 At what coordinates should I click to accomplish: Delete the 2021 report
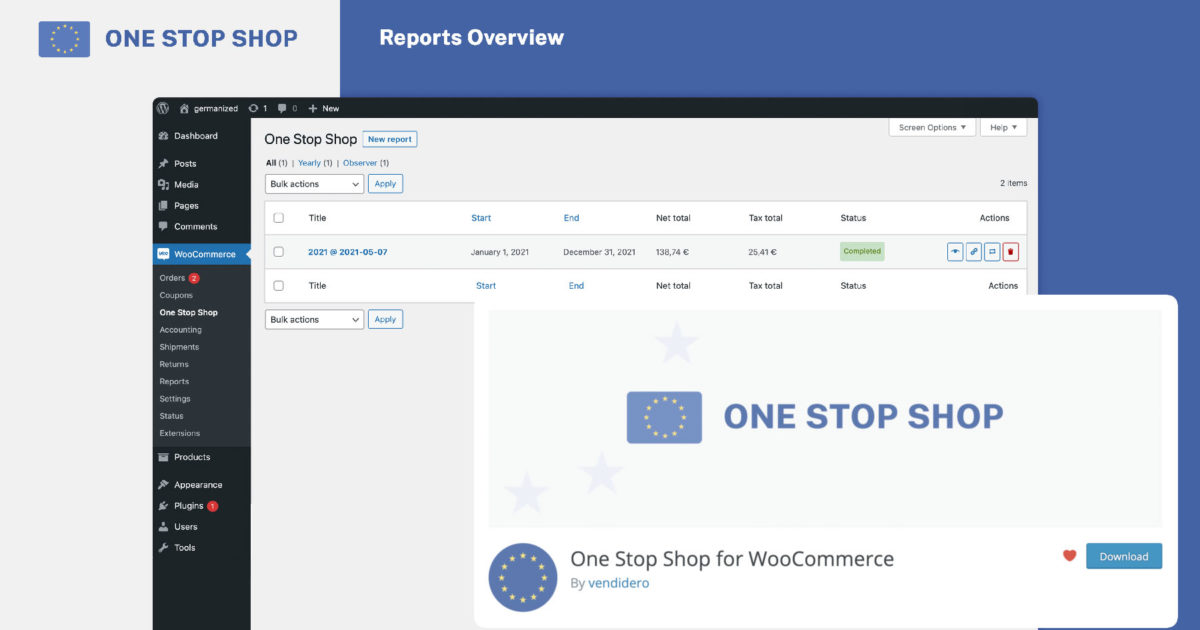1010,251
